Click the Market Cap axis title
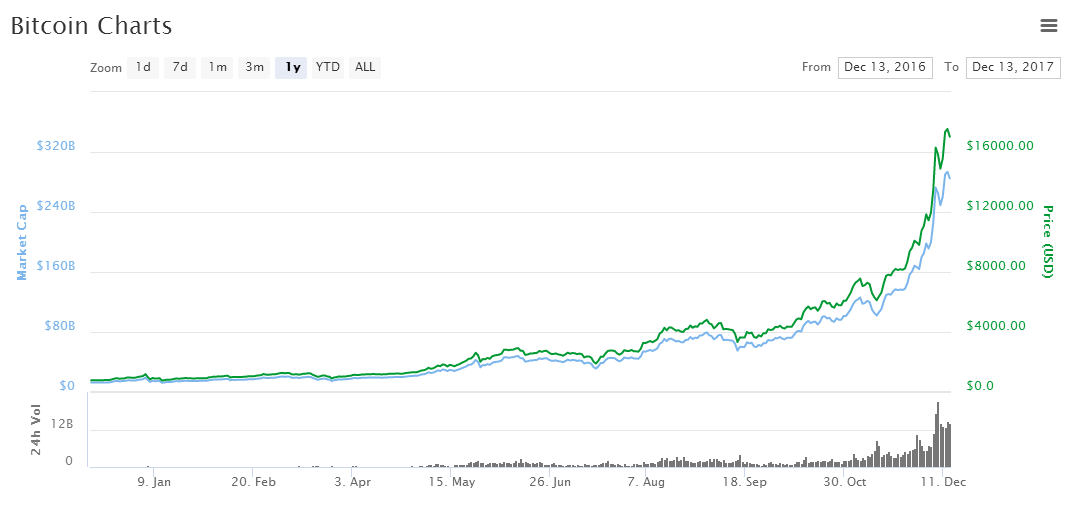Screen dimensions: 1085x512 pyautogui.click(x=21, y=241)
